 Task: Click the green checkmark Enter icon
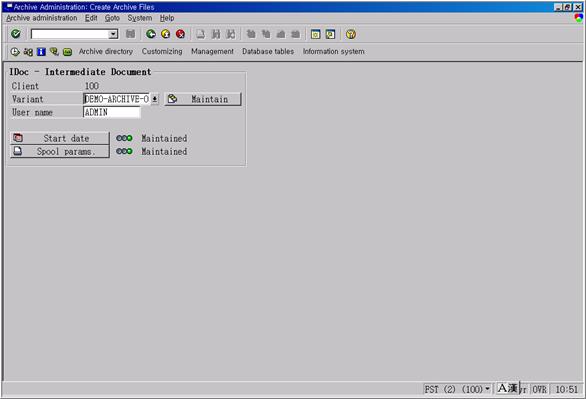tap(16, 34)
